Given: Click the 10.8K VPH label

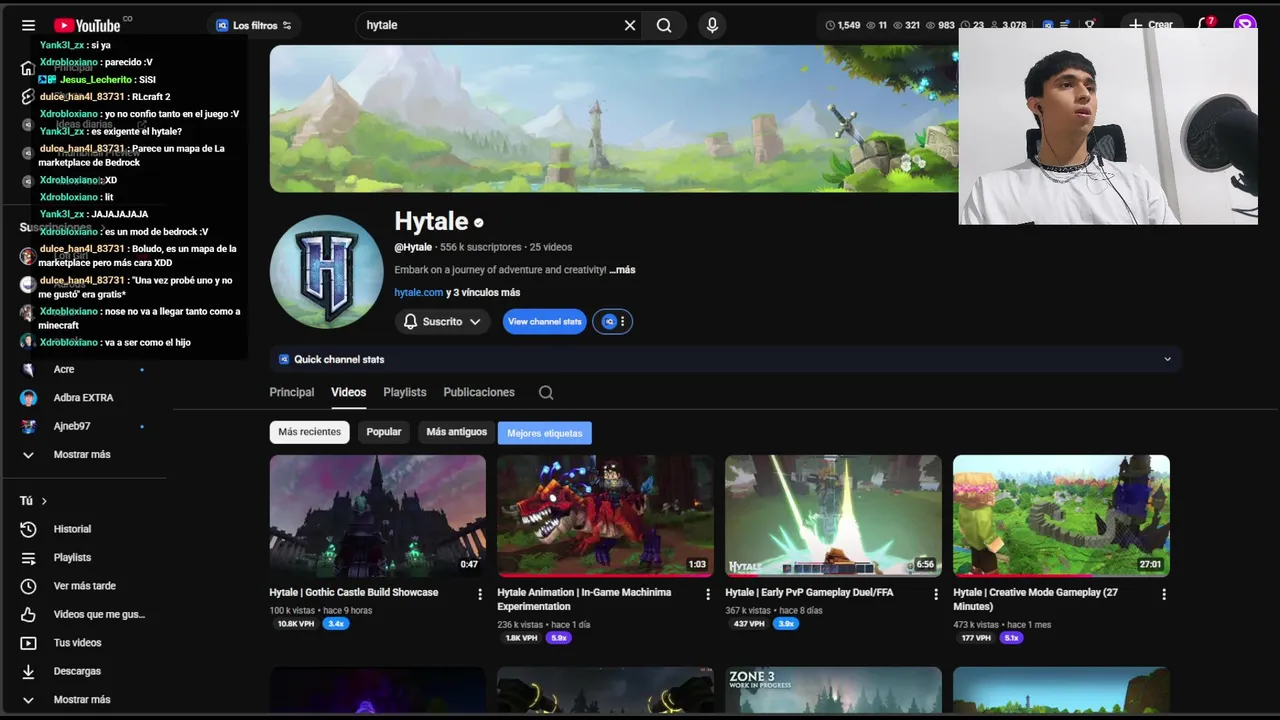Looking at the screenshot, I should [296, 624].
